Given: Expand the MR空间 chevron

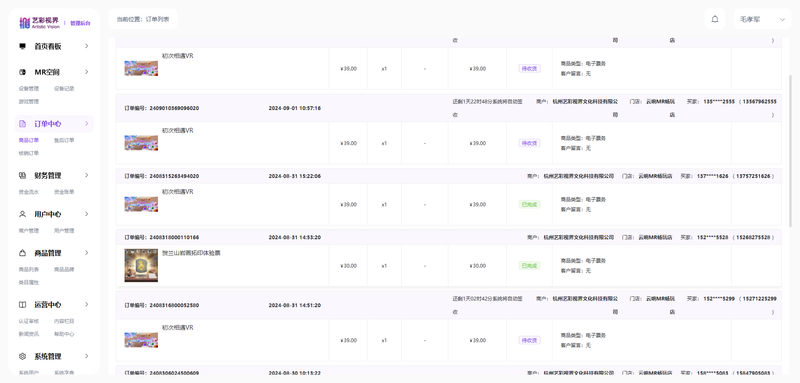Looking at the screenshot, I should 87,71.
